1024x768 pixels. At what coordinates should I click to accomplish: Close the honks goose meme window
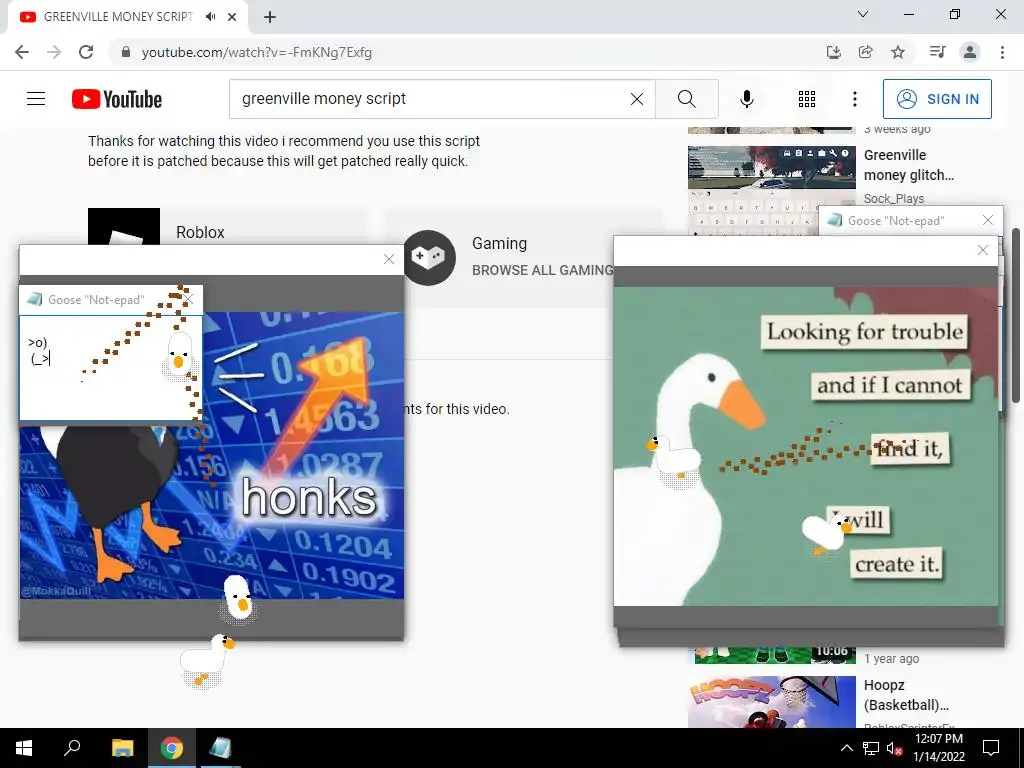(x=389, y=259)
